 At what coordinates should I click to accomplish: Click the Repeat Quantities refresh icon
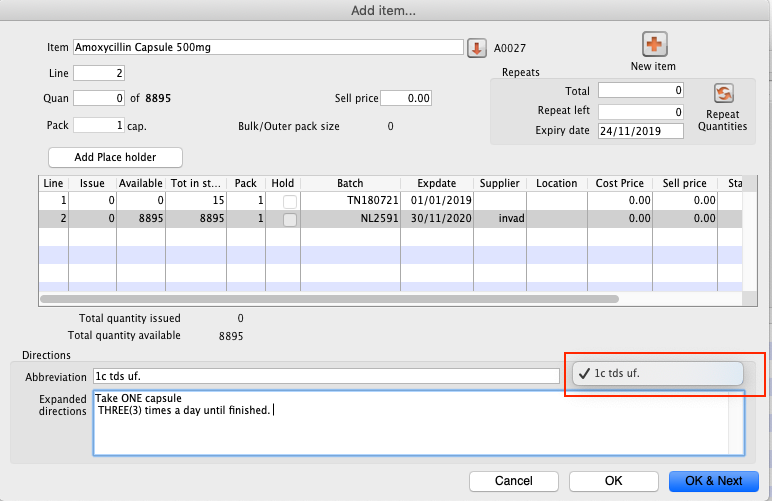point(724,93)
